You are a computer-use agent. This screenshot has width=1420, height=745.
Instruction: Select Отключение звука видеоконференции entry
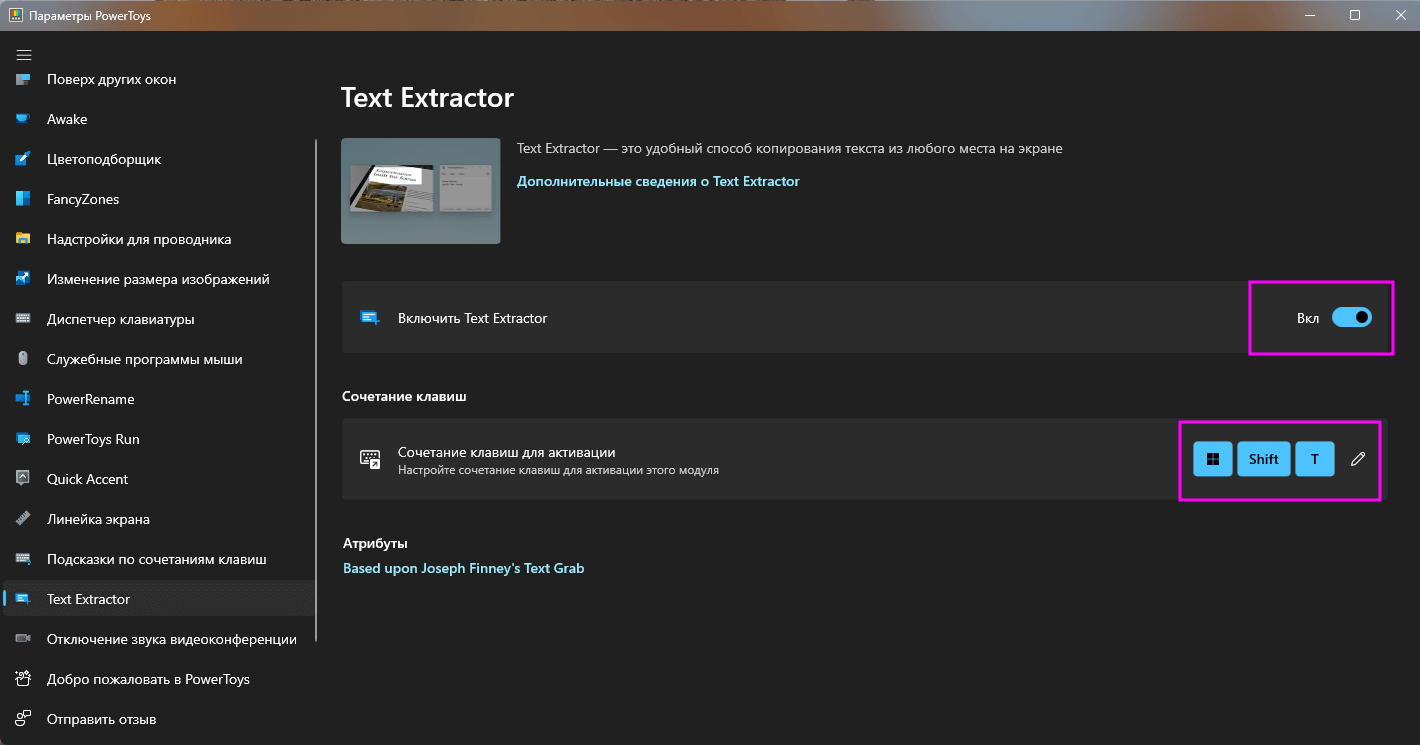point(158,639)
